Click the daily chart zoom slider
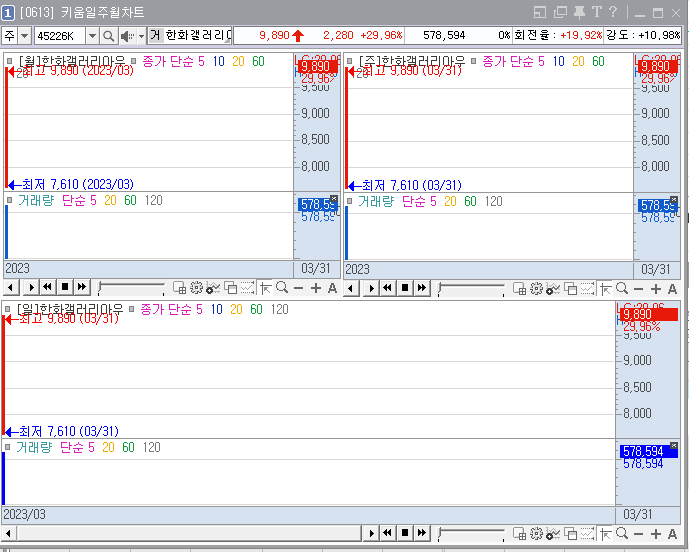The image size is (689, 552). click(x=471, y=534)
